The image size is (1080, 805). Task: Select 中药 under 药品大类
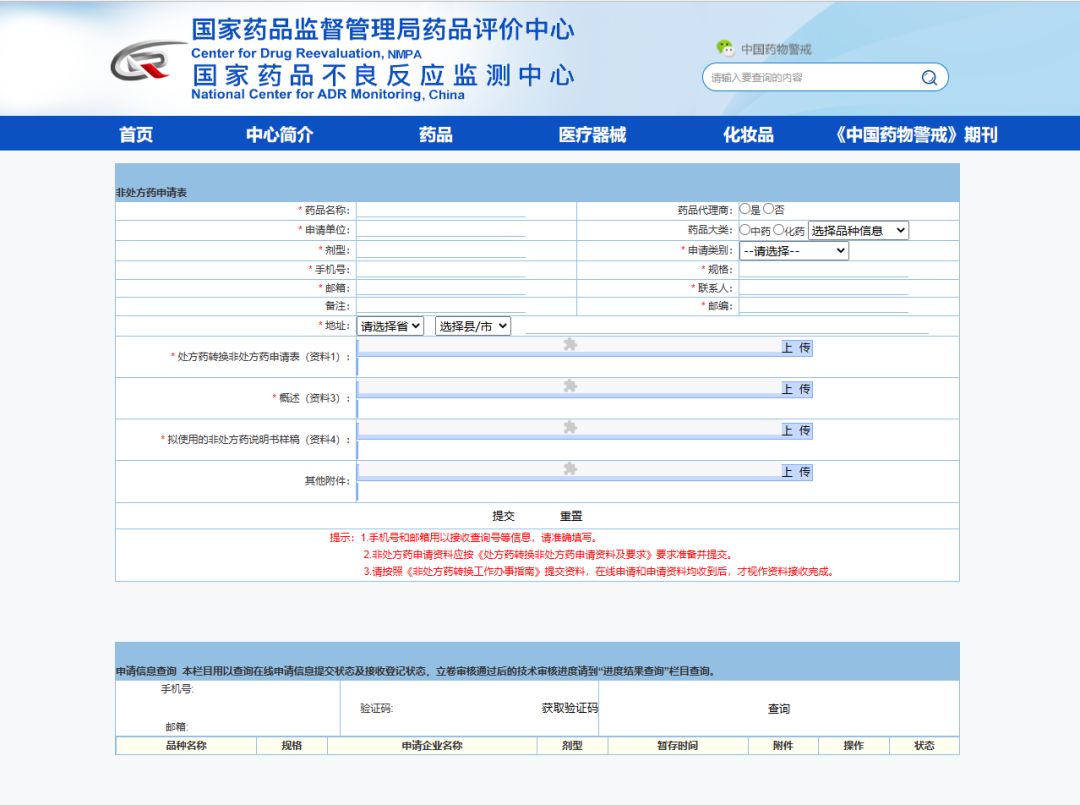pyautogui.click(x=747, y=230)
